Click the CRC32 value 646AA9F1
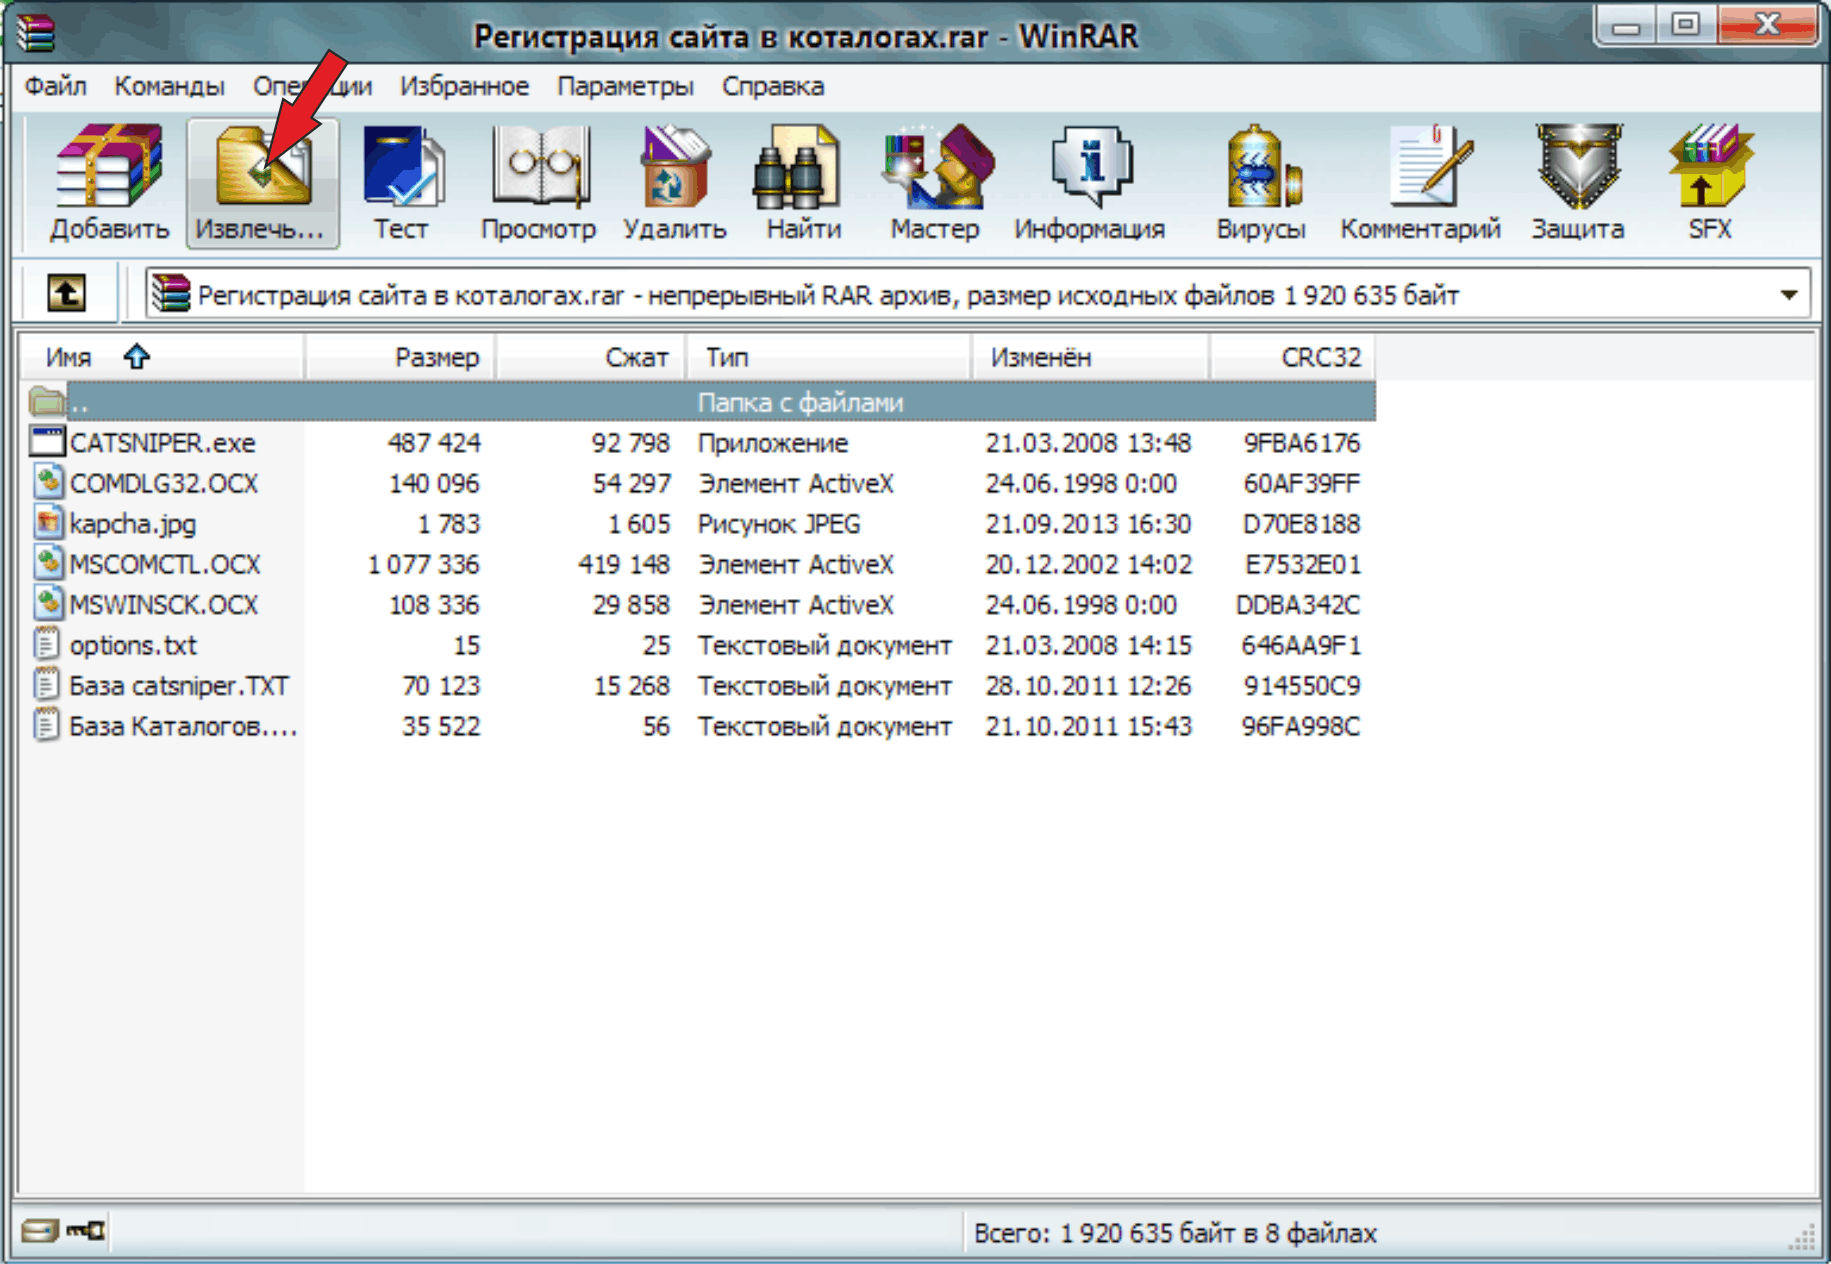 click(x=1301, y=645)
